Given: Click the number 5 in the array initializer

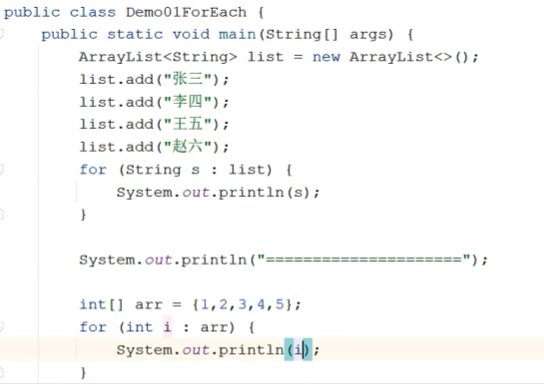Looking at the screenshot, I should (x=279, y=305).
